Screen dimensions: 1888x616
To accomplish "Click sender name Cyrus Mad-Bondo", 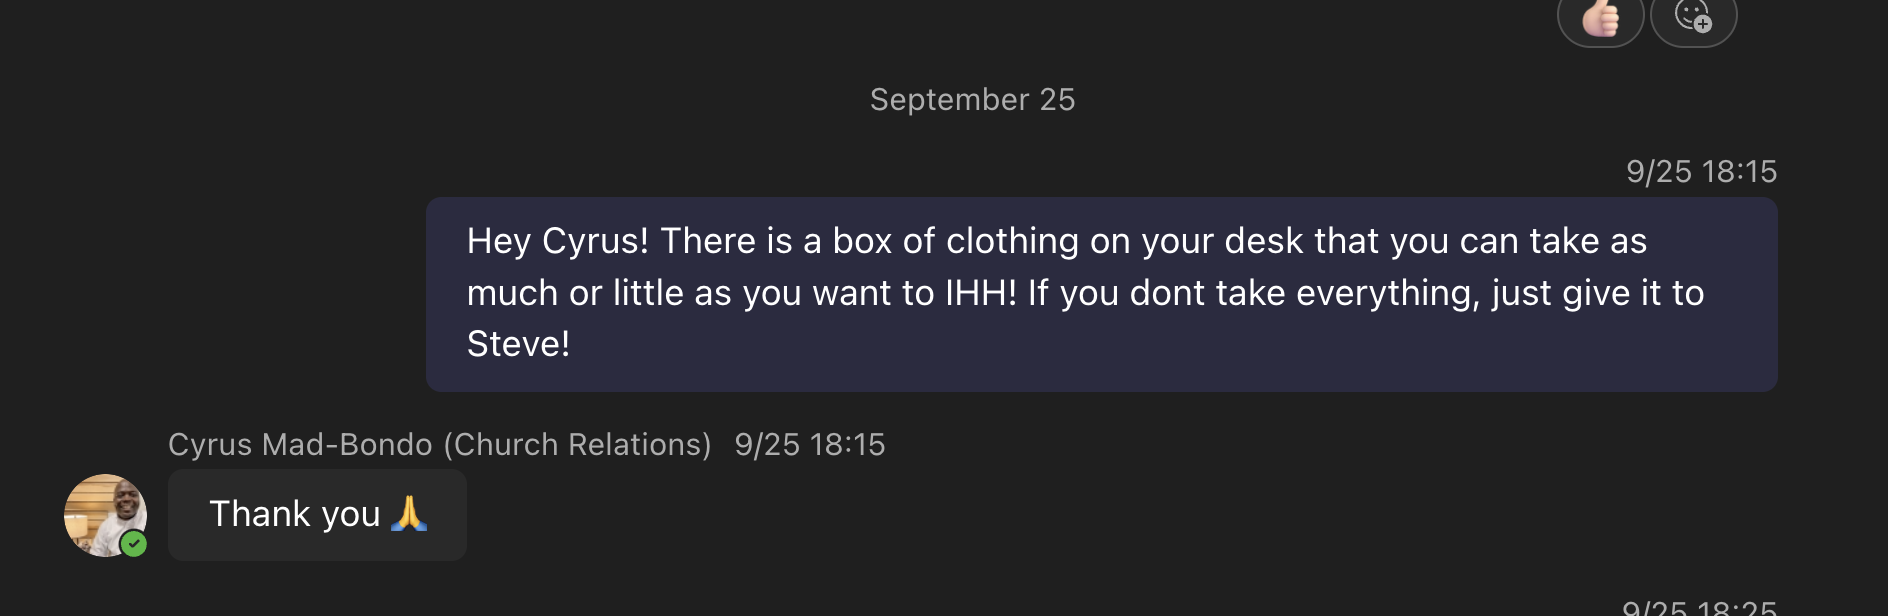I will point(300,445).
